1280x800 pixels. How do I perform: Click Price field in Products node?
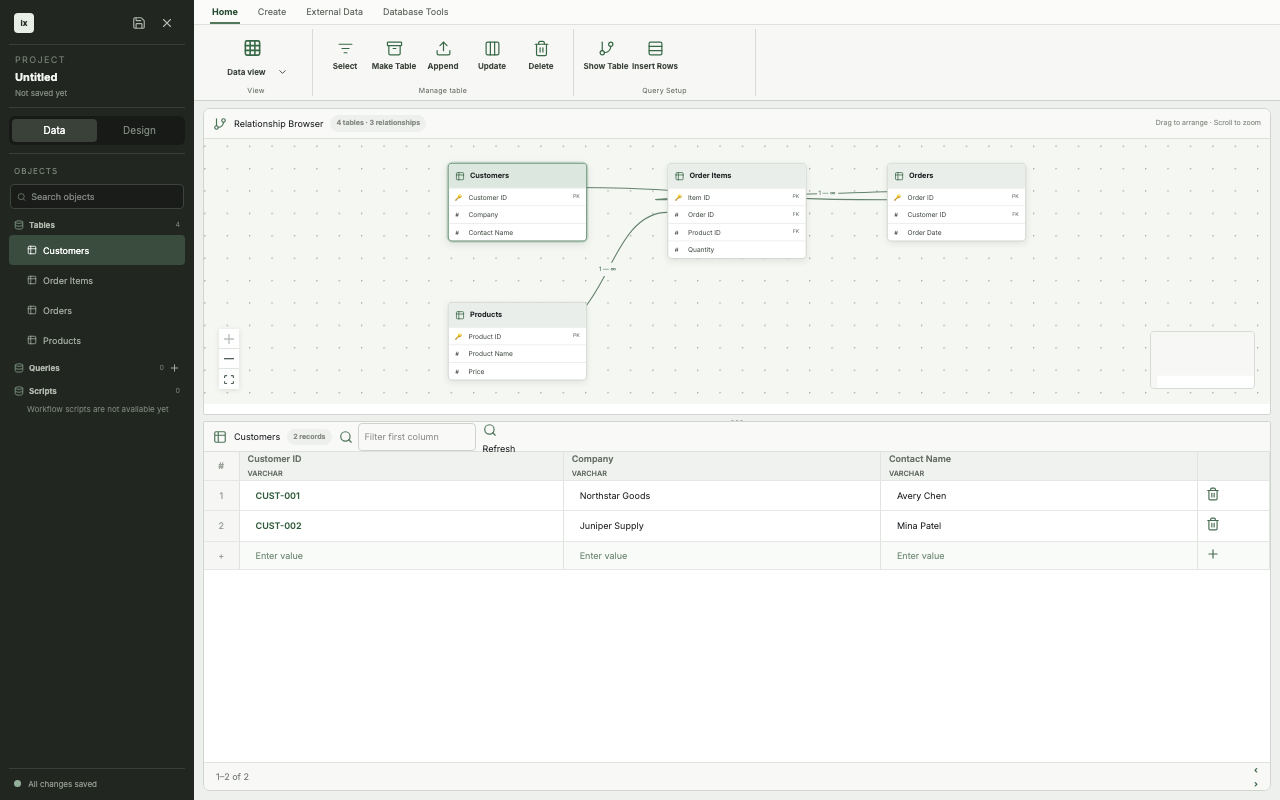[x=517, y=372]
